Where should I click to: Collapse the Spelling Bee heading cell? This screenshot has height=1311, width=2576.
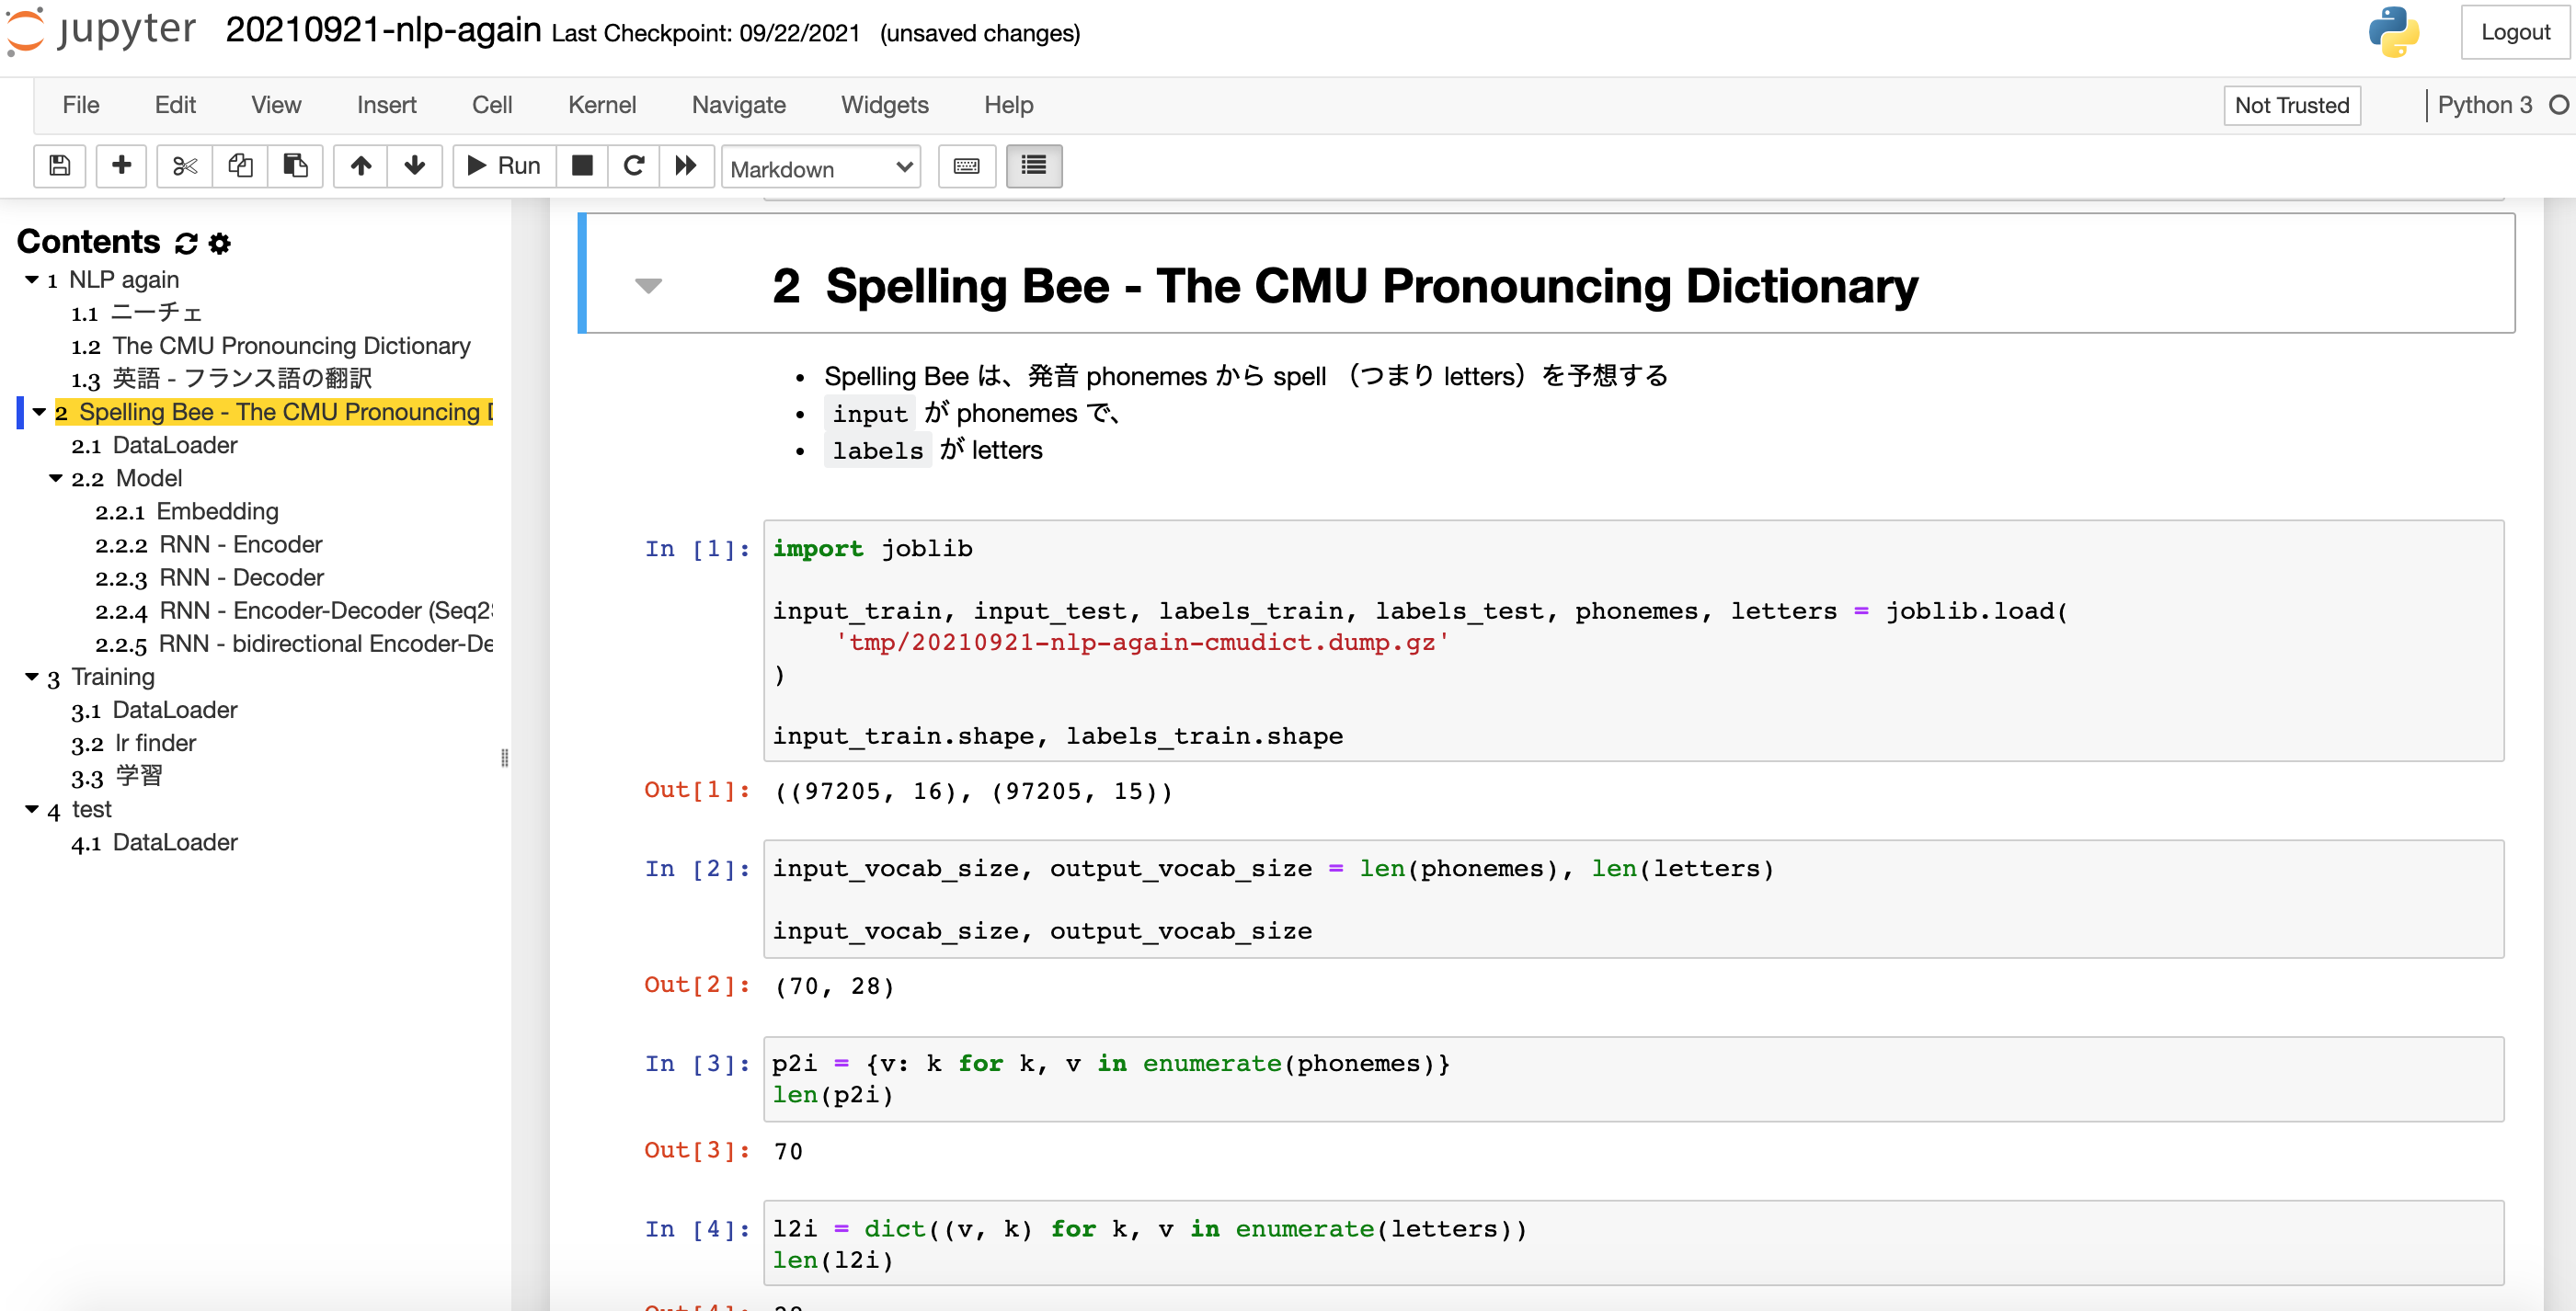[x=649, y=286]
